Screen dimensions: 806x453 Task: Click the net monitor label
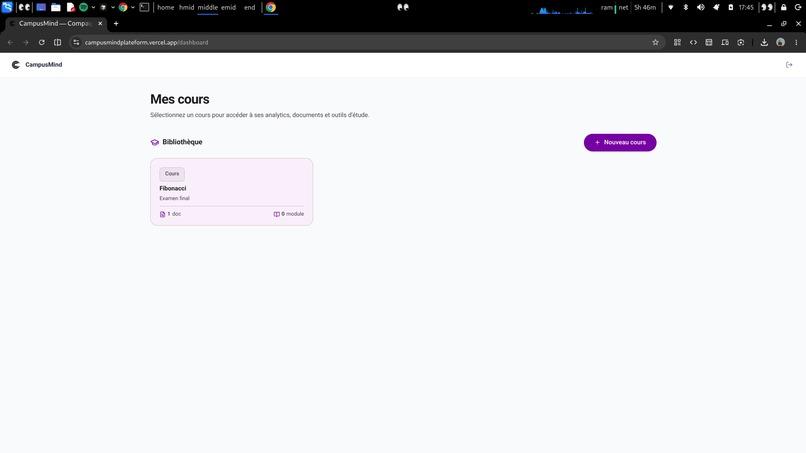pyautogui.click(x=623, y=8)
